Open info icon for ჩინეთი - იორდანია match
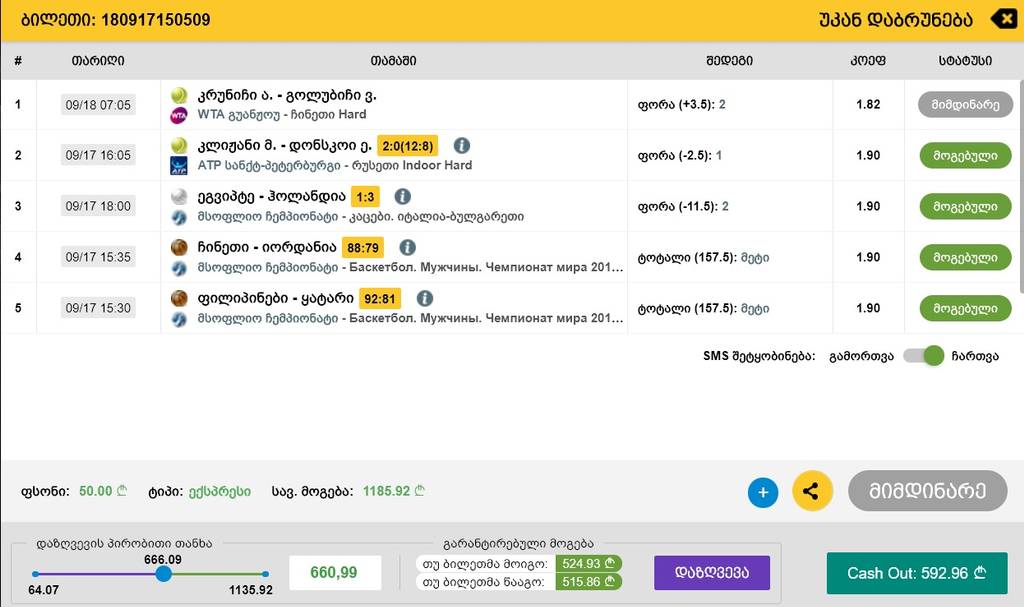Image resolution: width=1024 pixels, height=607 pixels. [408, 247]
